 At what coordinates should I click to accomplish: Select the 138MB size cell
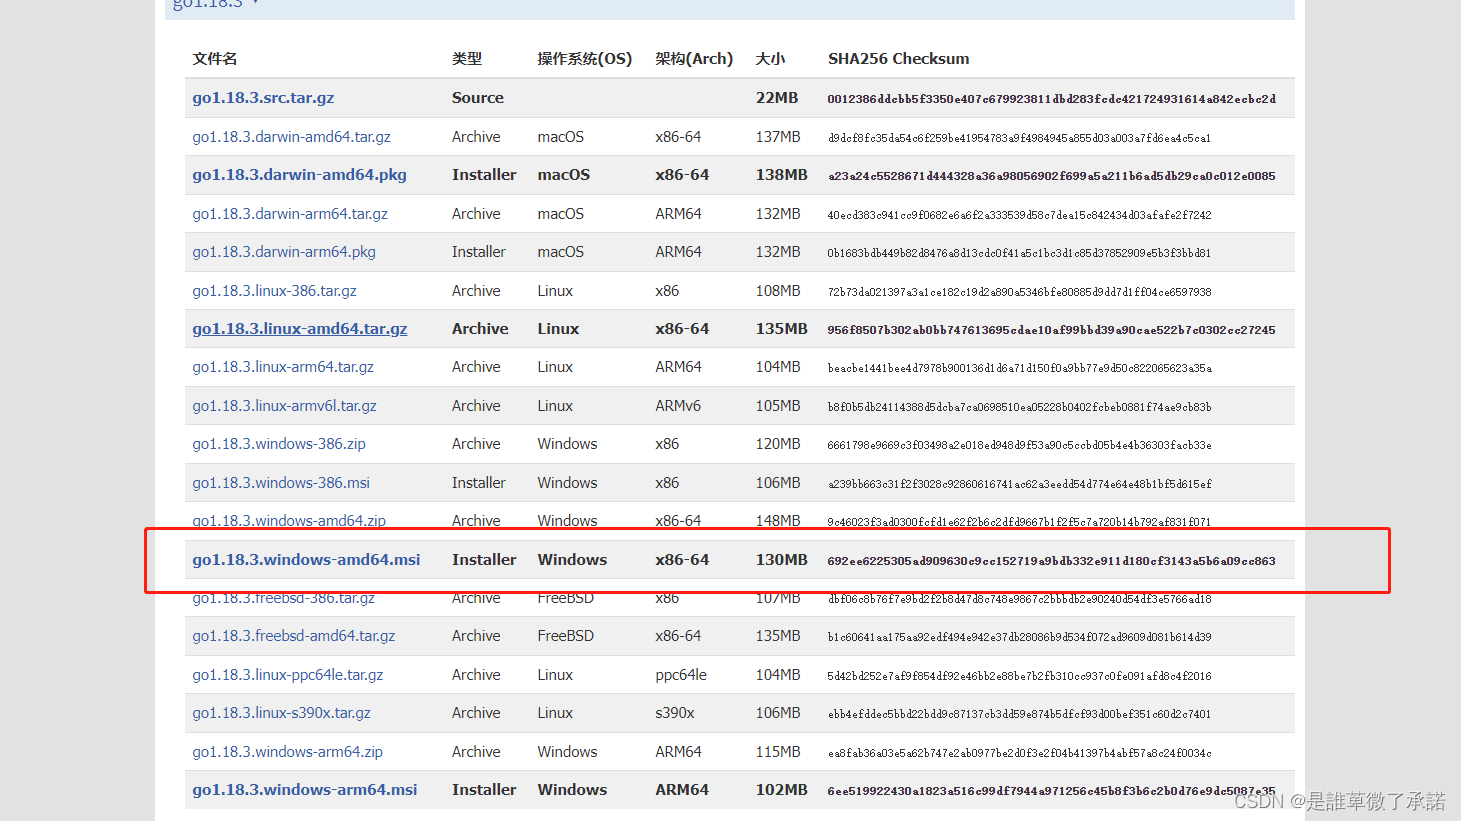click(x=782, y=175)
